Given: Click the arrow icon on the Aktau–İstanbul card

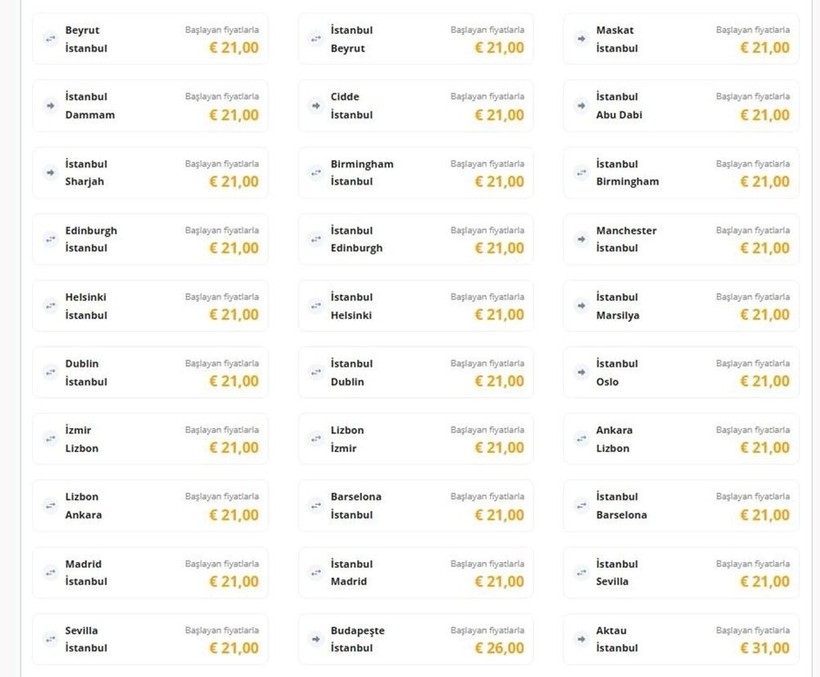Looking at the screenshot, I should [581, 639].
